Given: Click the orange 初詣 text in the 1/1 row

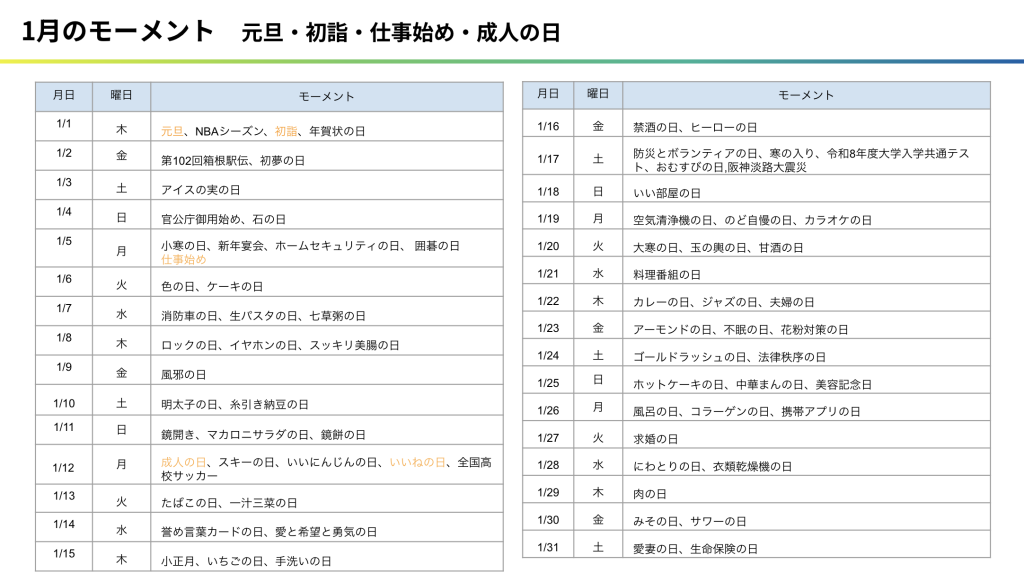Looking at the screenshot, I should [286, 131].
